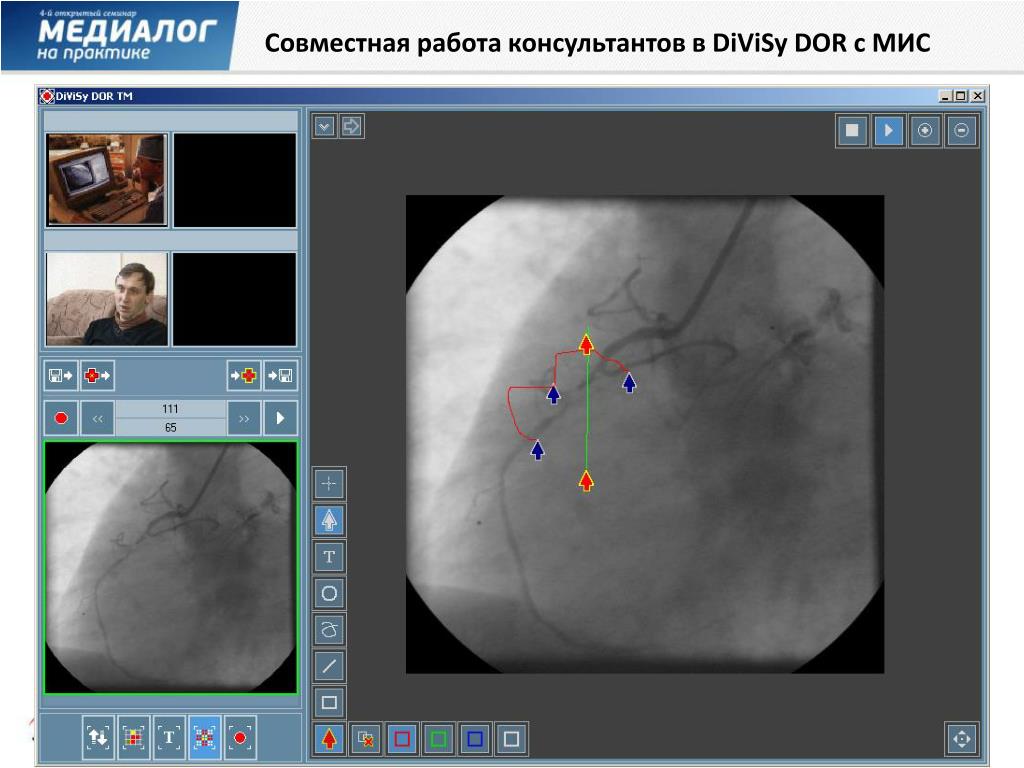This screenshot has height=768, width=1024.
Task: Click the bracketed red record icon
Action: [x=240, y=737]
